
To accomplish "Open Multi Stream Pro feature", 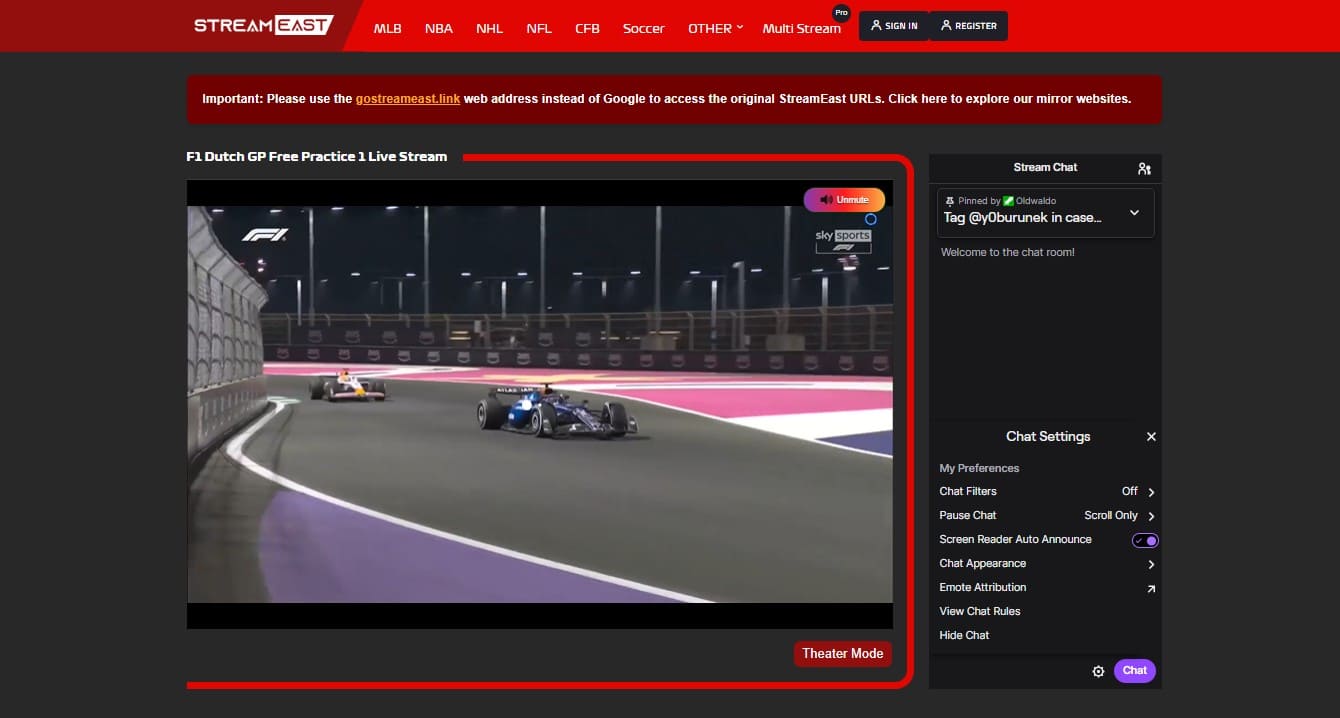I will (x=802, y=28).
